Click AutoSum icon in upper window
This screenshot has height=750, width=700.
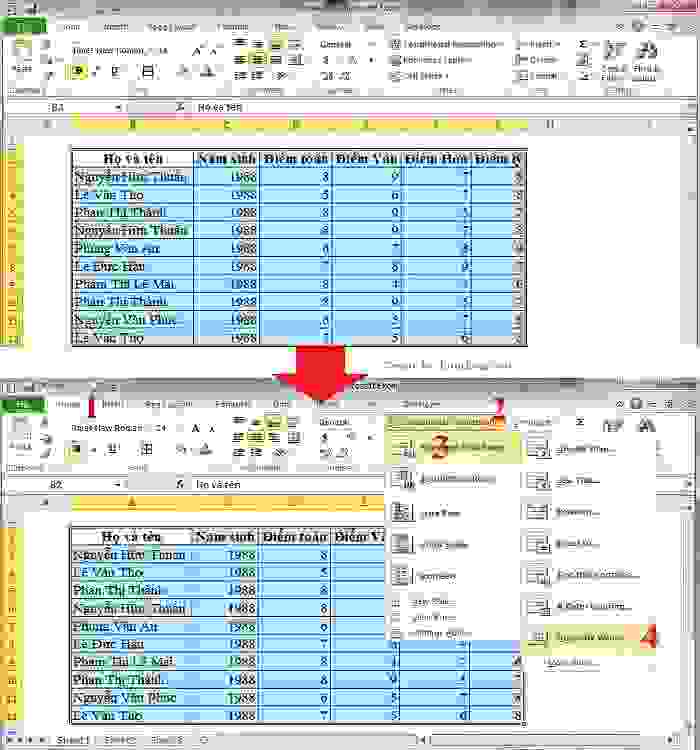583,44
